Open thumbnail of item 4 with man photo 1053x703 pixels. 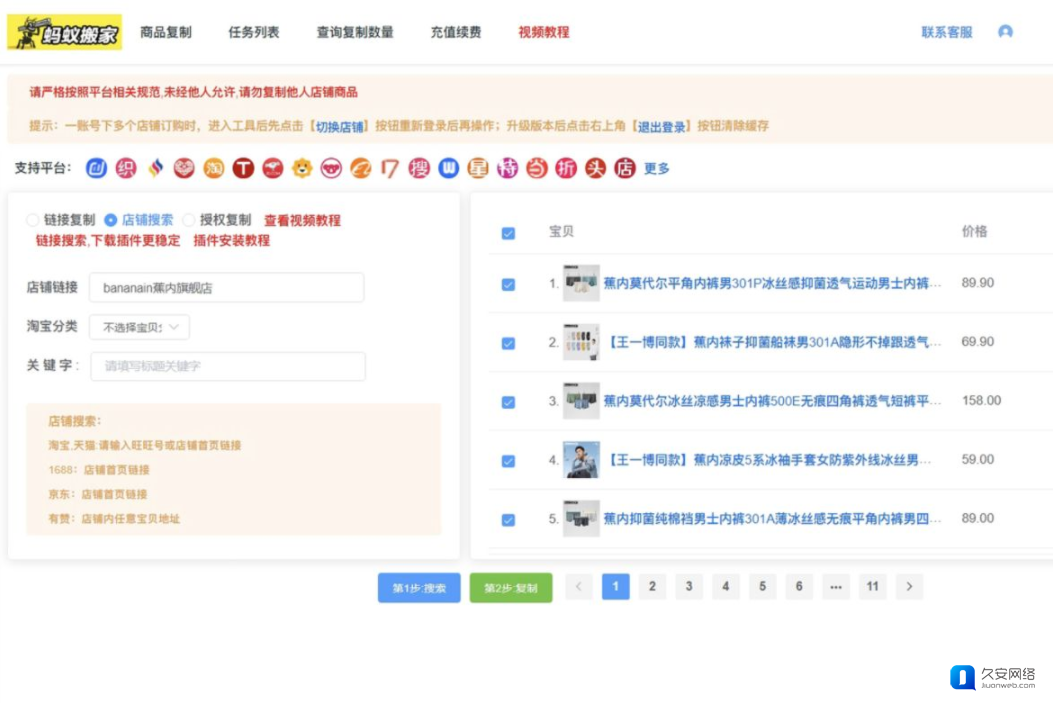581,460
